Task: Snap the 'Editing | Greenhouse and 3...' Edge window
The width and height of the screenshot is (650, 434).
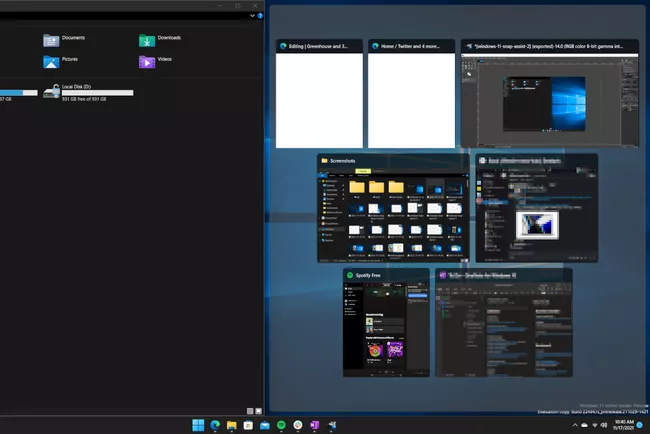Action: pos(319,94)
